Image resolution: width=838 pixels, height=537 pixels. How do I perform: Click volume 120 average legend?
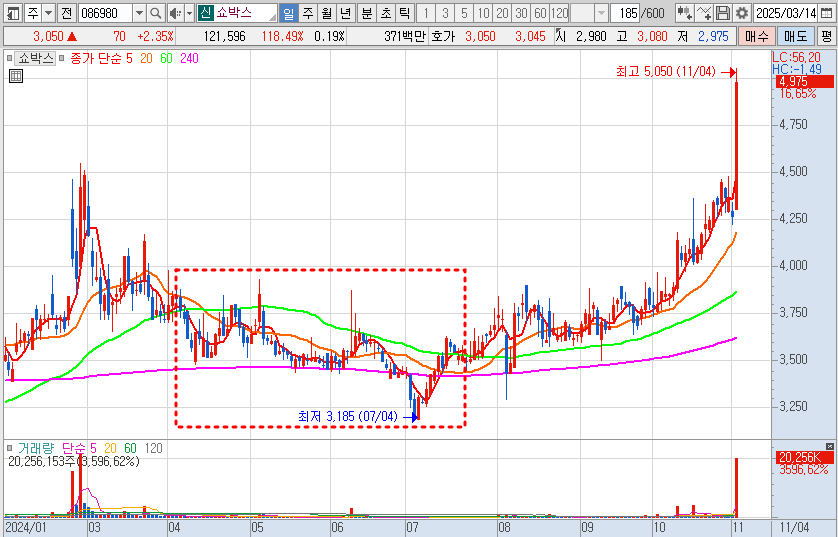153,448
